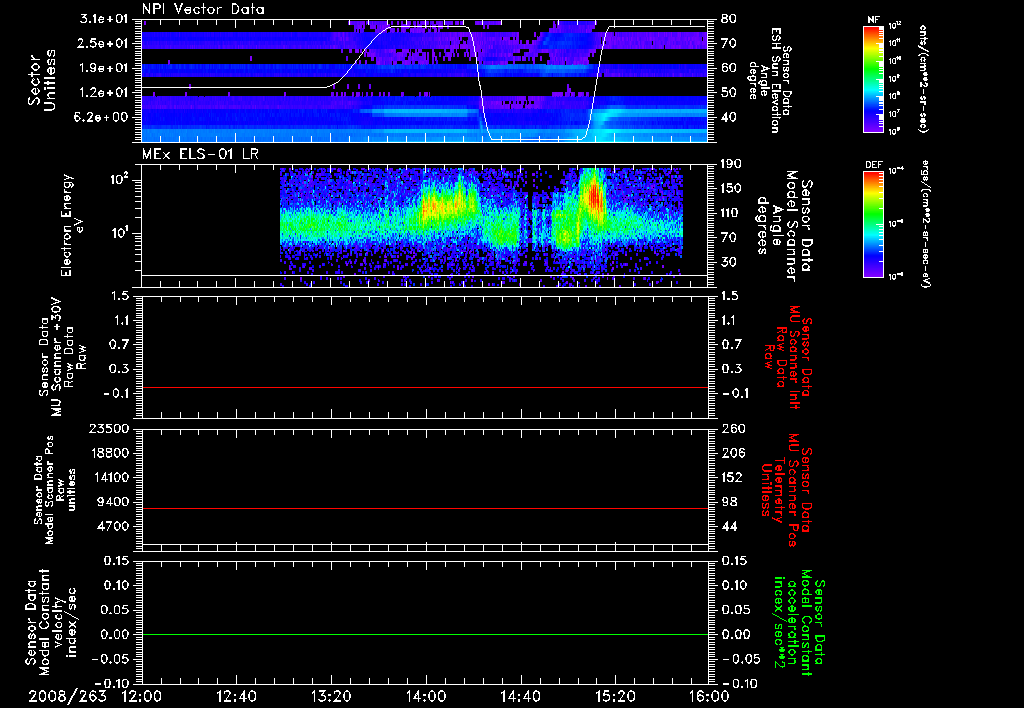This screenshot has height=708, width=1024.
Task: Click the 260 telemetry tick value
Action: (733, 428)
